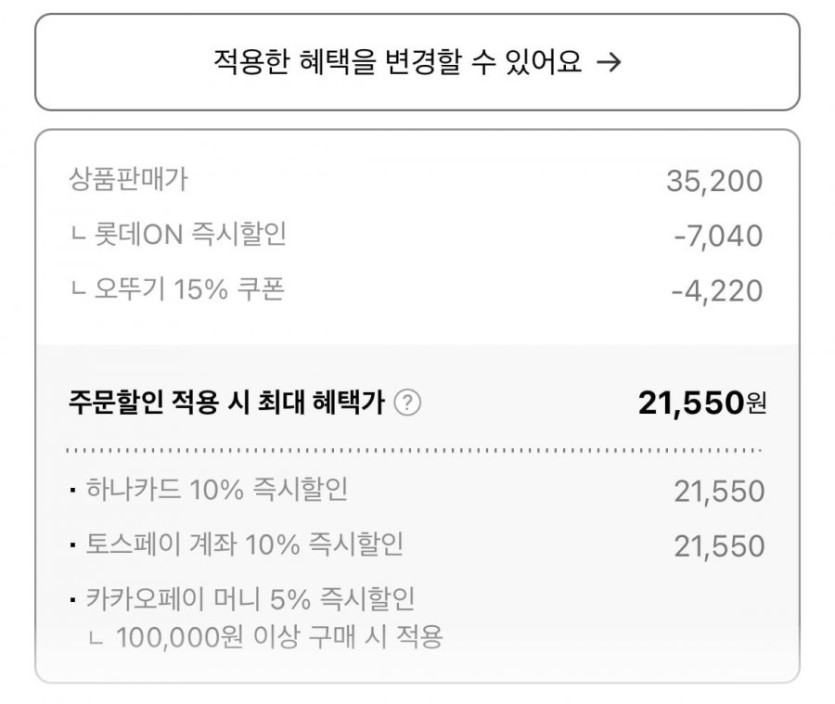835x704 pixels.
Task: Click the 21,550 price beside 토스페이
Action: pyautogui.click(x=719, y=547)
